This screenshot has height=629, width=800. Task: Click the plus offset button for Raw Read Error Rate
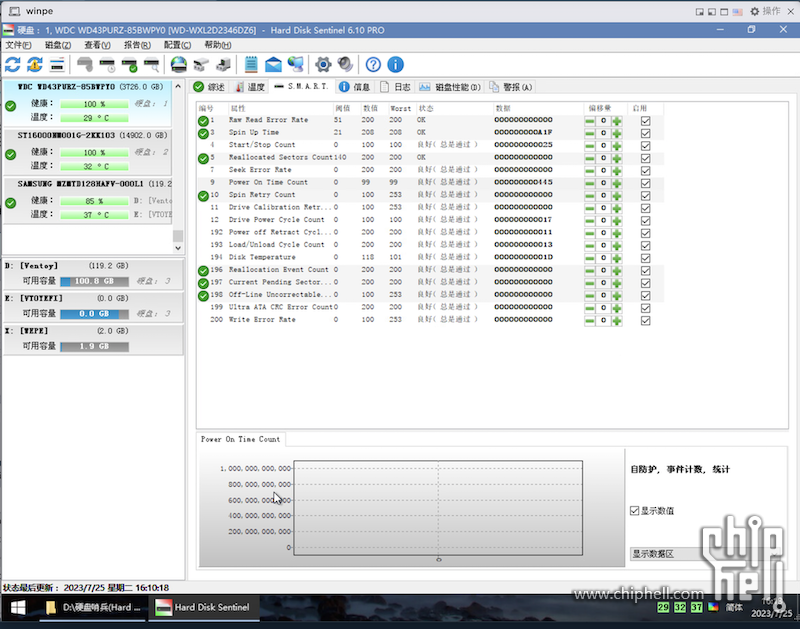[616, 121]
